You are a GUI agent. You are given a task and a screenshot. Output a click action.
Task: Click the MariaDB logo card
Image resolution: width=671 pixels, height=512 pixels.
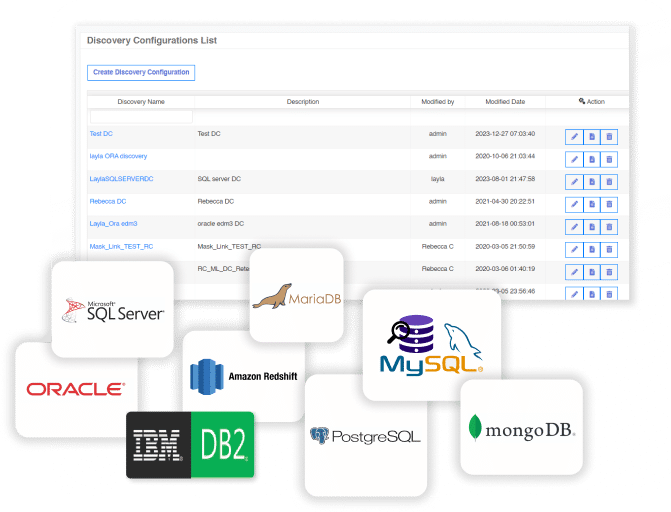click(297, 295)
